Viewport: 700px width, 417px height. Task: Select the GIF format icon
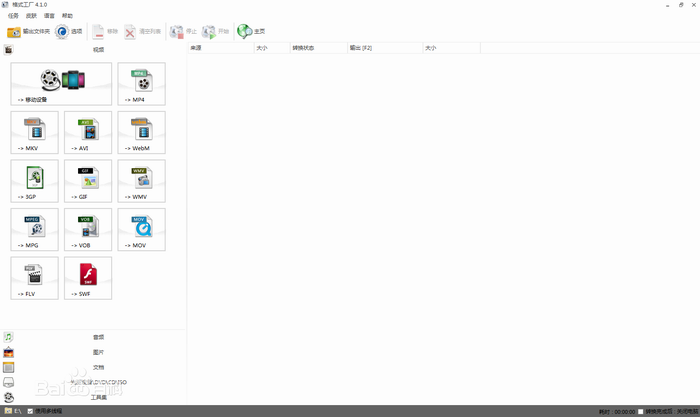(x=88, y=181)
